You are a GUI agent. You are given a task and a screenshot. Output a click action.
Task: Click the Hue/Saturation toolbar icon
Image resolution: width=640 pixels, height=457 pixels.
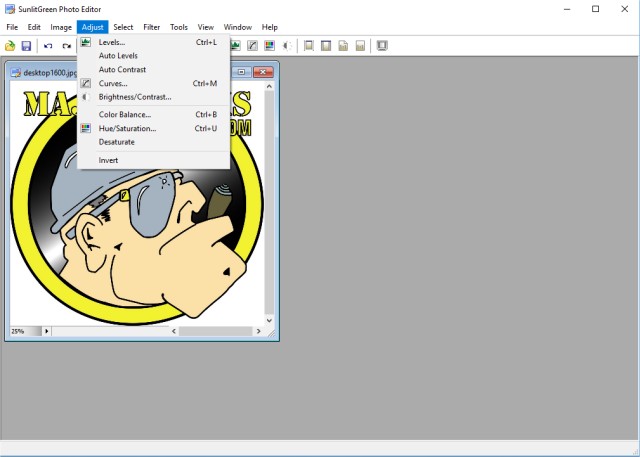point(269,46)
